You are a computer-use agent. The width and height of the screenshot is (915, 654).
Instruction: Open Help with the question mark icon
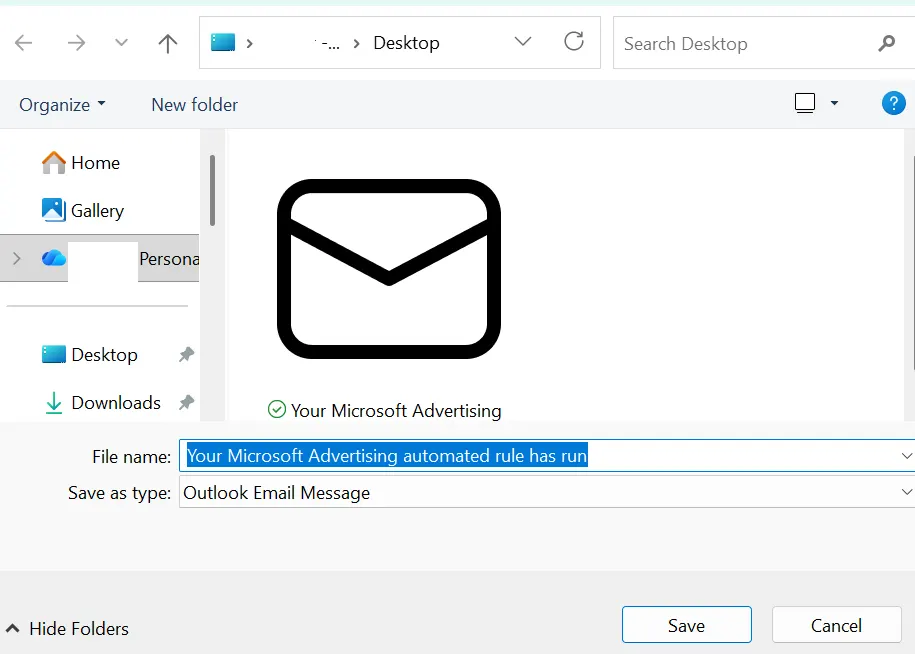[893, 103]
